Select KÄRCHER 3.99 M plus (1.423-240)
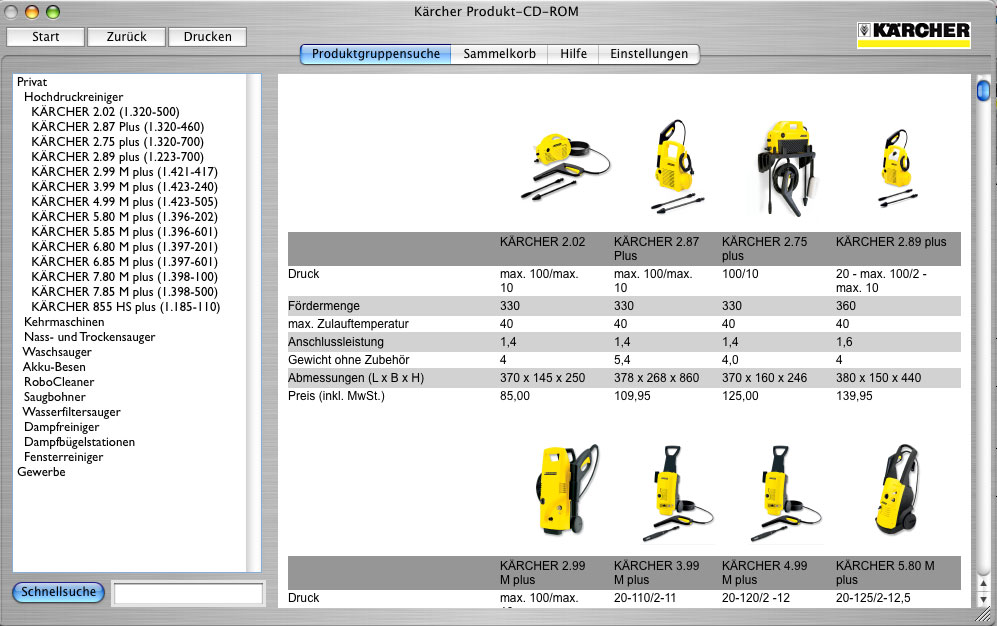997x626 pixels. (125, 187)
